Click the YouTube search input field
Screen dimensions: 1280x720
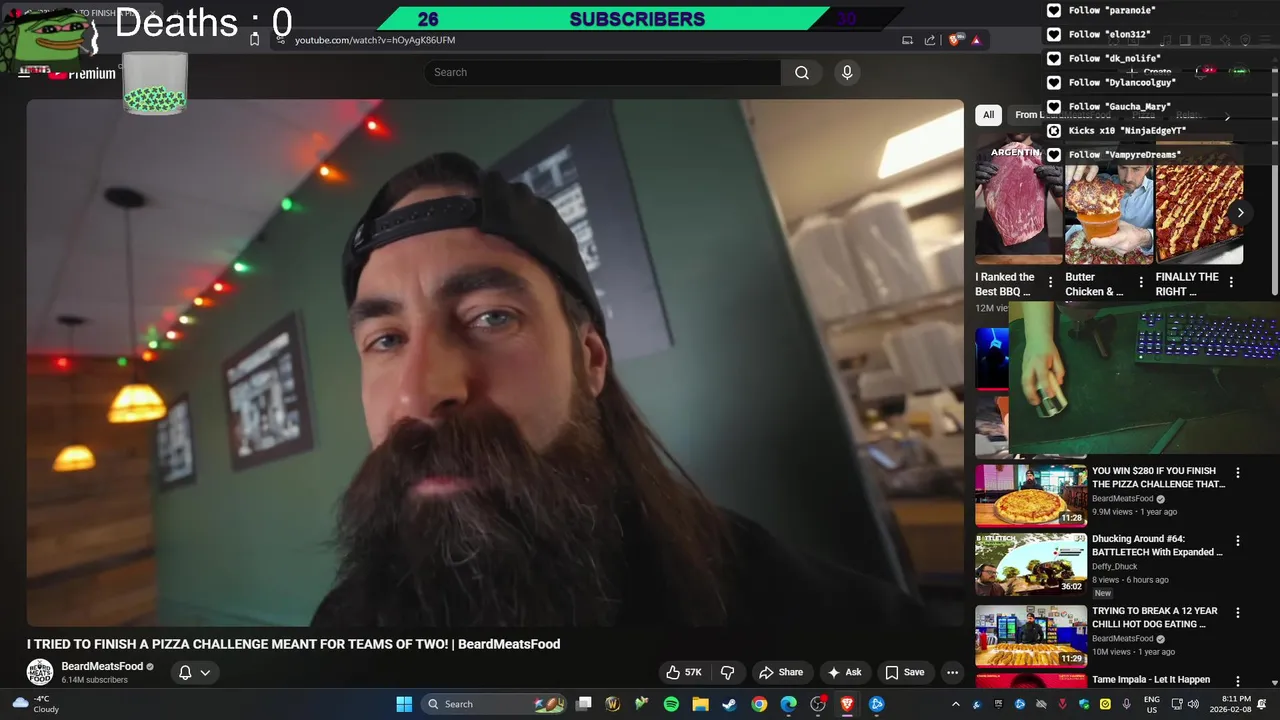[602, 72]
